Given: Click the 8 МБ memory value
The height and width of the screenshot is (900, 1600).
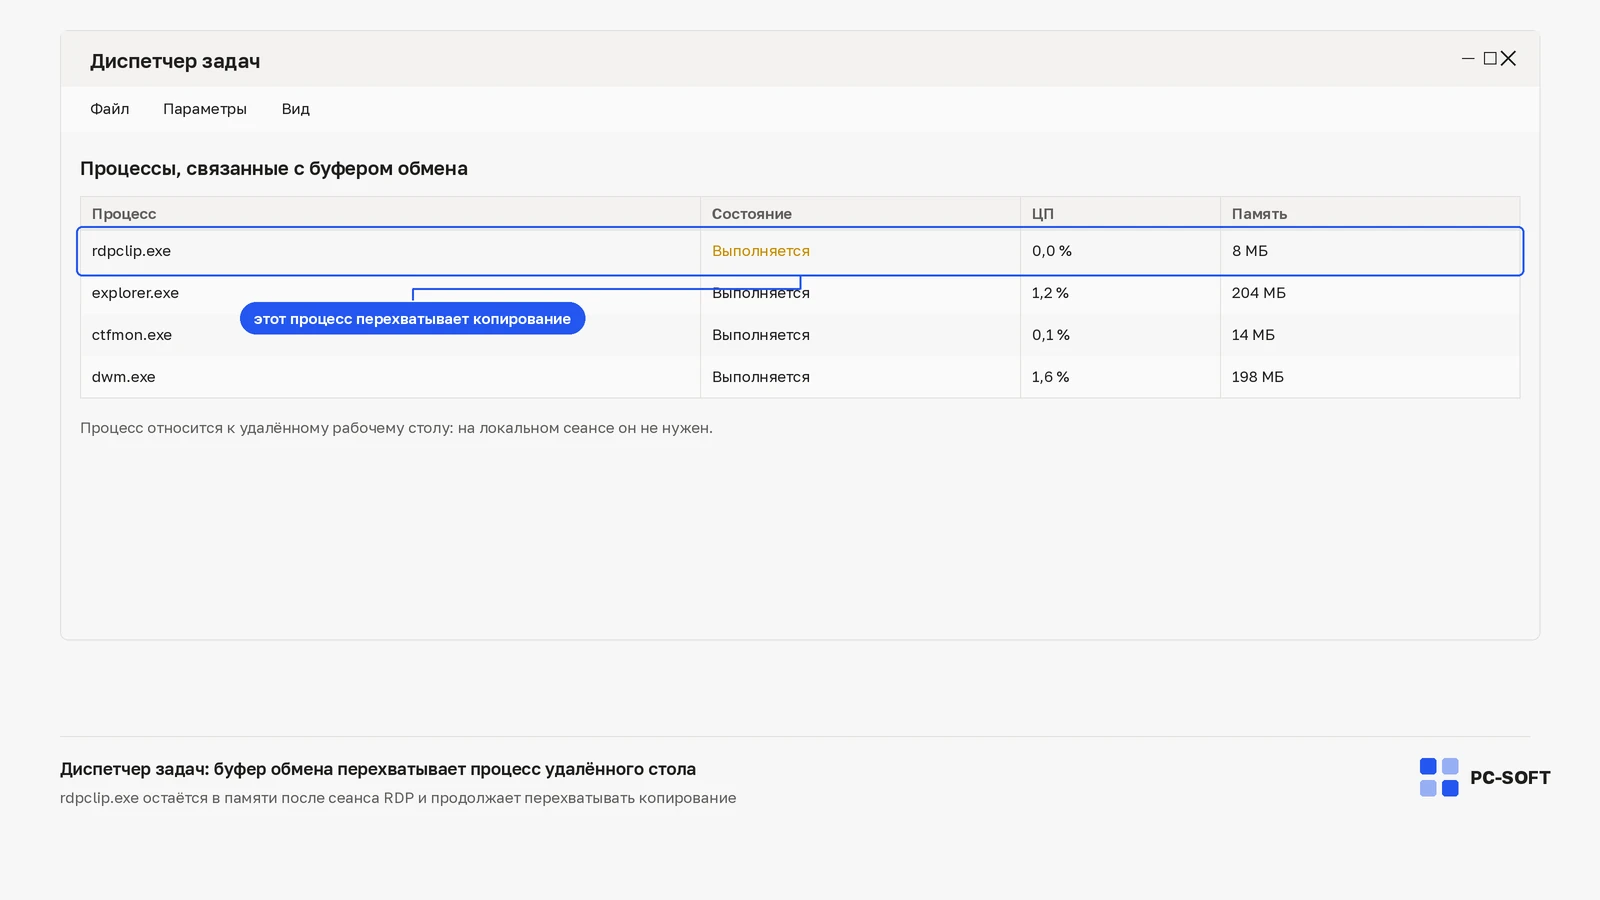Looking at the screenshot, I should click(x=1250, y=251).
